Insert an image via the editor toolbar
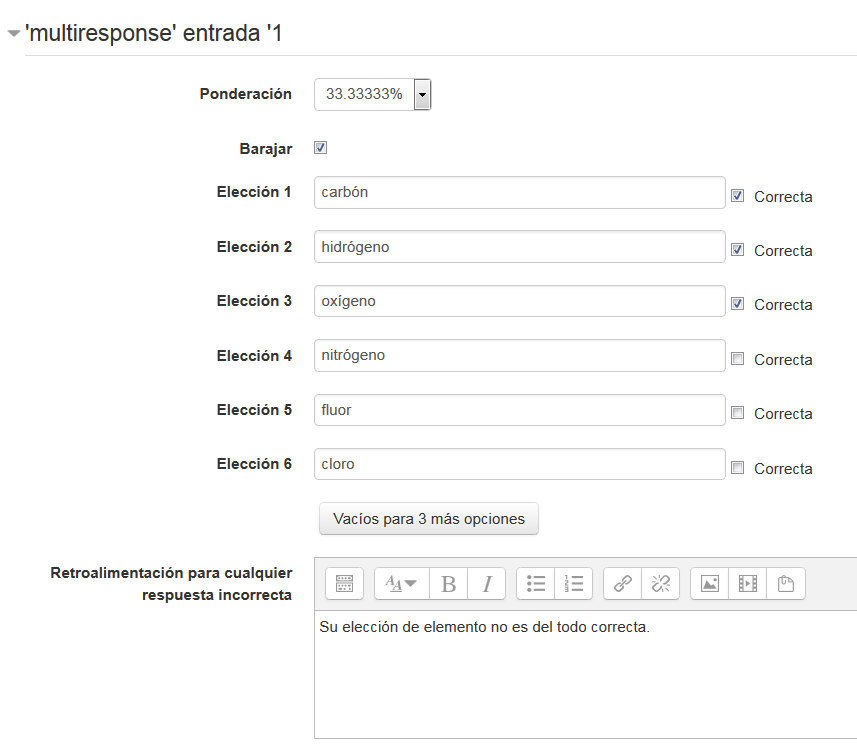 click(710, 584)
